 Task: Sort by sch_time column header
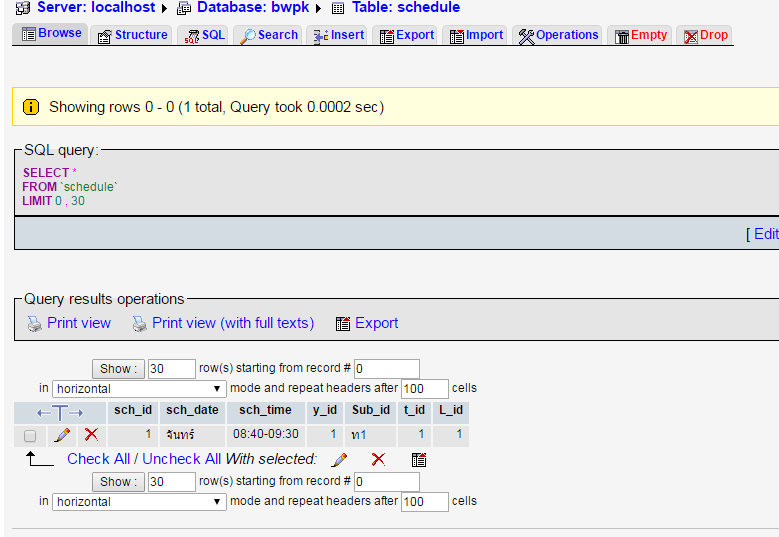coord(265,410)
